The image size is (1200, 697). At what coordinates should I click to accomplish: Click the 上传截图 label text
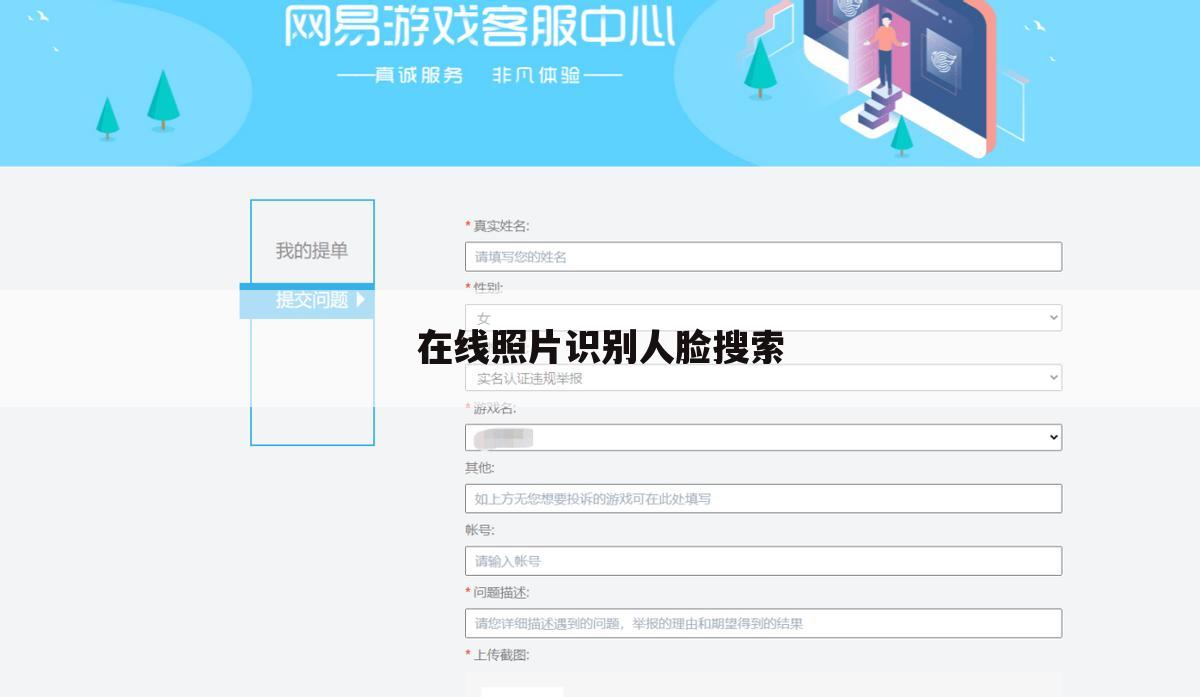[501, 655]
